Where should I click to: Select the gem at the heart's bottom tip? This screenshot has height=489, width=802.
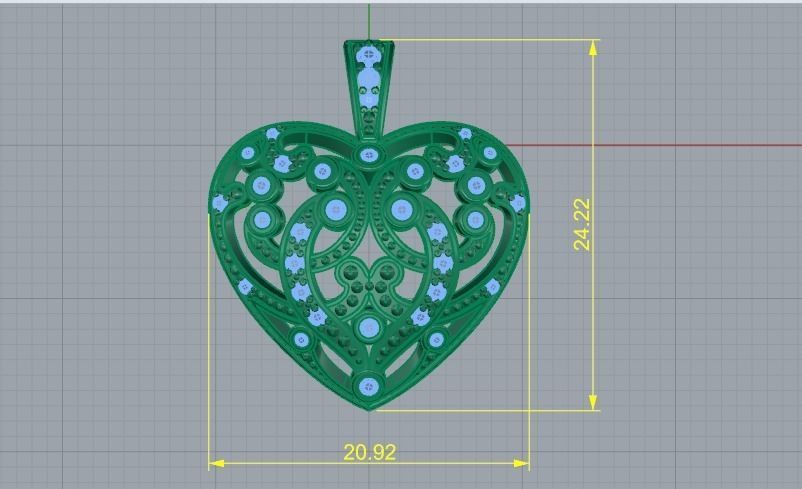pyautogui.click(x=368, y=386)
